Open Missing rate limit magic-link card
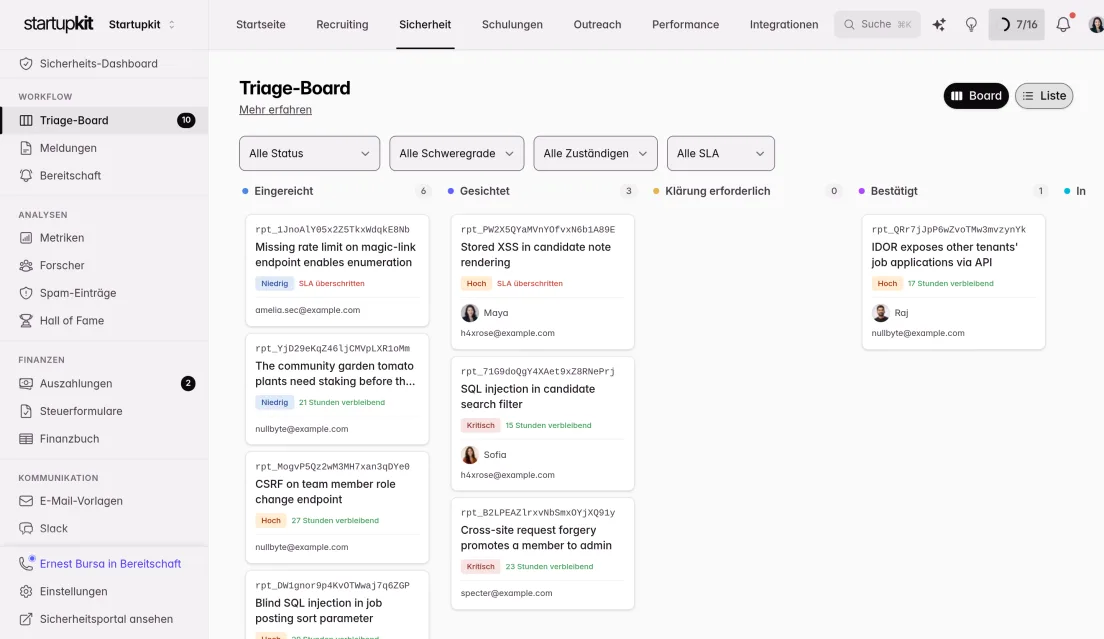 [x=337, y=270]
